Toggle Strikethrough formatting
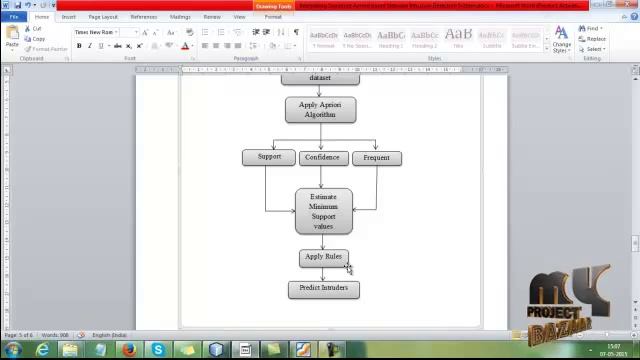 (x=118, y=46)
